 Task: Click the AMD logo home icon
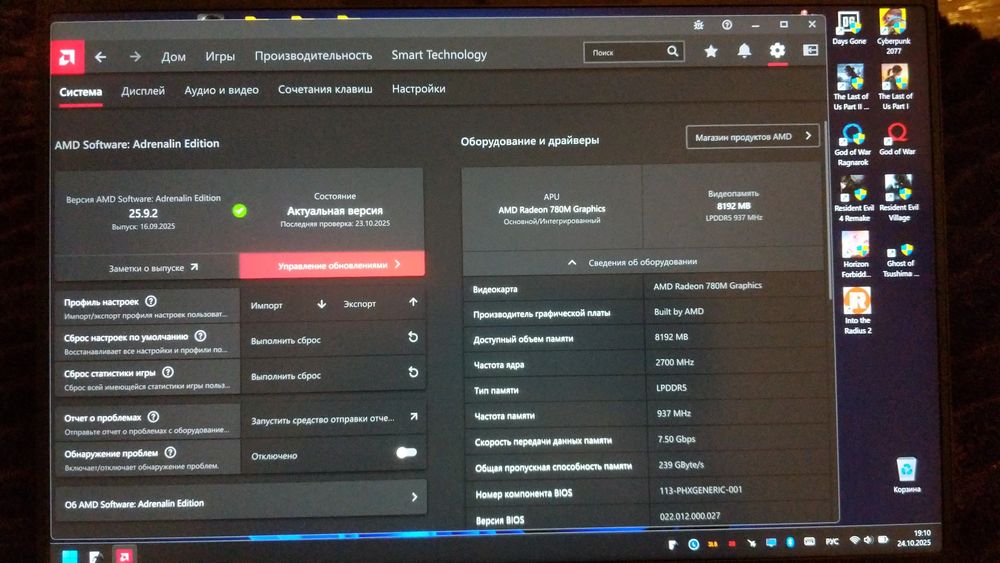click(x=67, y=57)
